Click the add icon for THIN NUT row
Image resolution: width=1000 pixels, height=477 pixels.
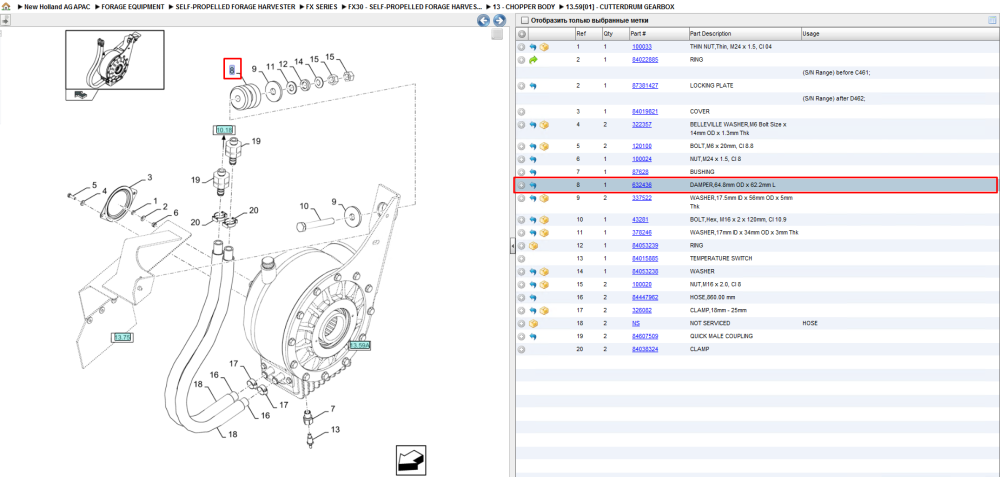pyautogui.click(x=522, y=47)
